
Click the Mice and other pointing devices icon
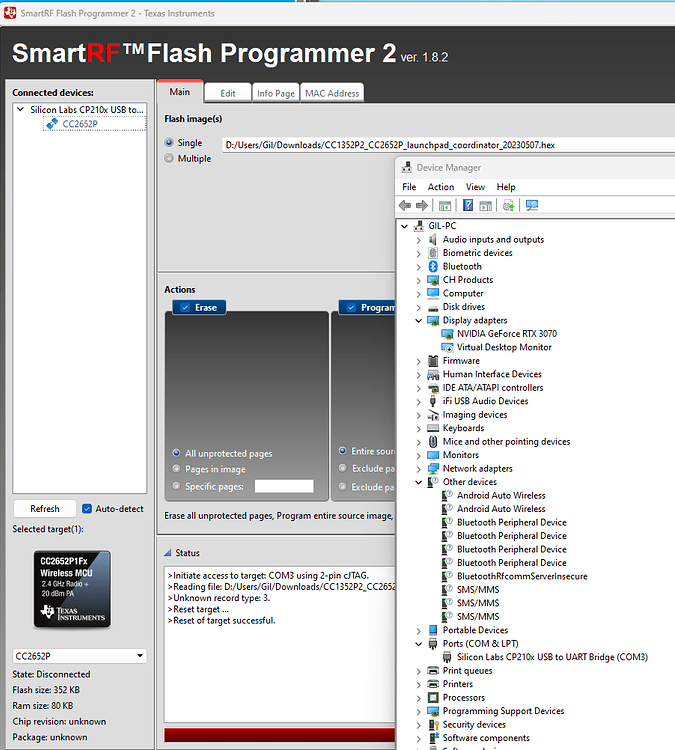click(x=433, y=441)
